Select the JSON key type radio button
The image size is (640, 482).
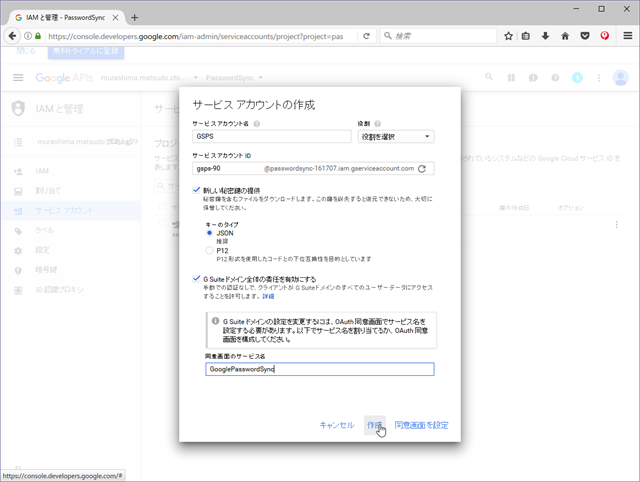point(209,233)
